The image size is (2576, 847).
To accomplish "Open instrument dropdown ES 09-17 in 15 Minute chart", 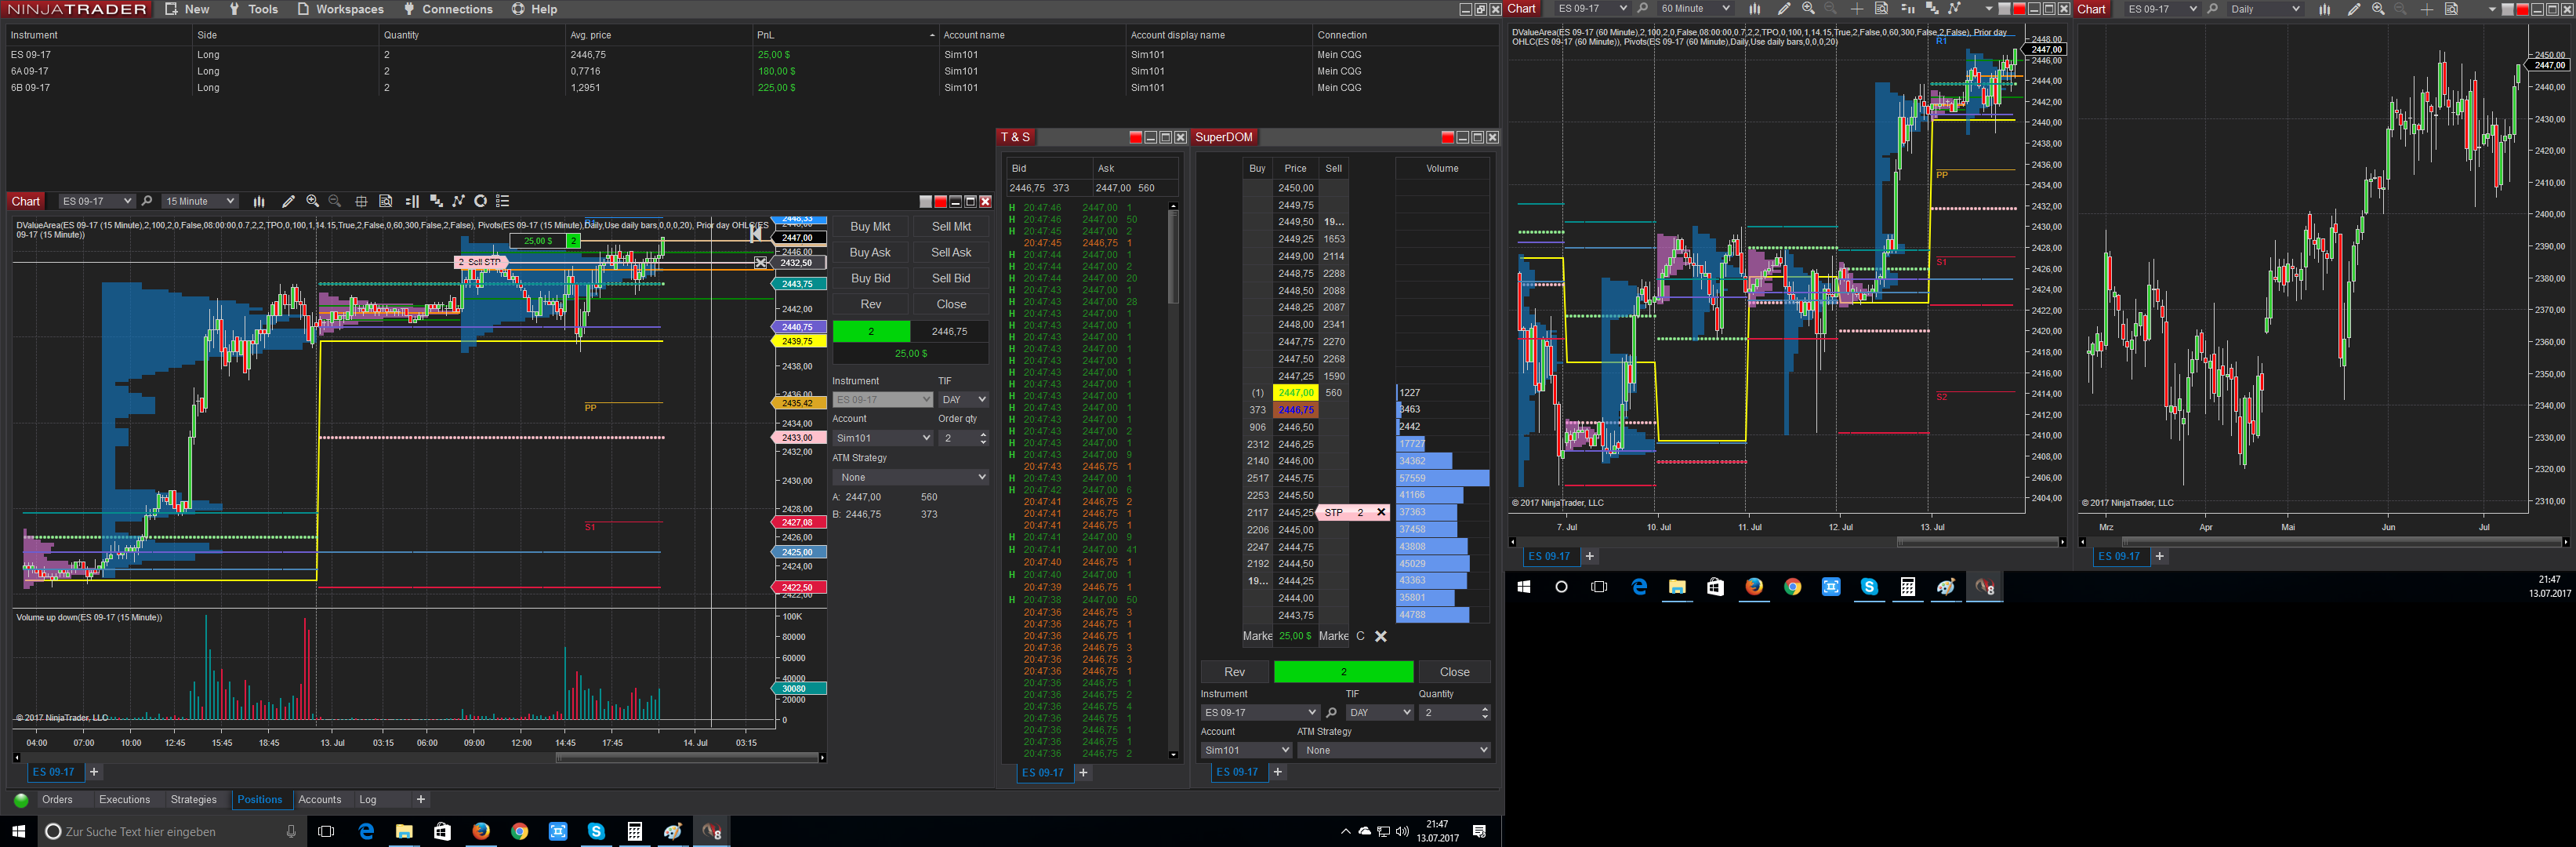I will (96, 201).
